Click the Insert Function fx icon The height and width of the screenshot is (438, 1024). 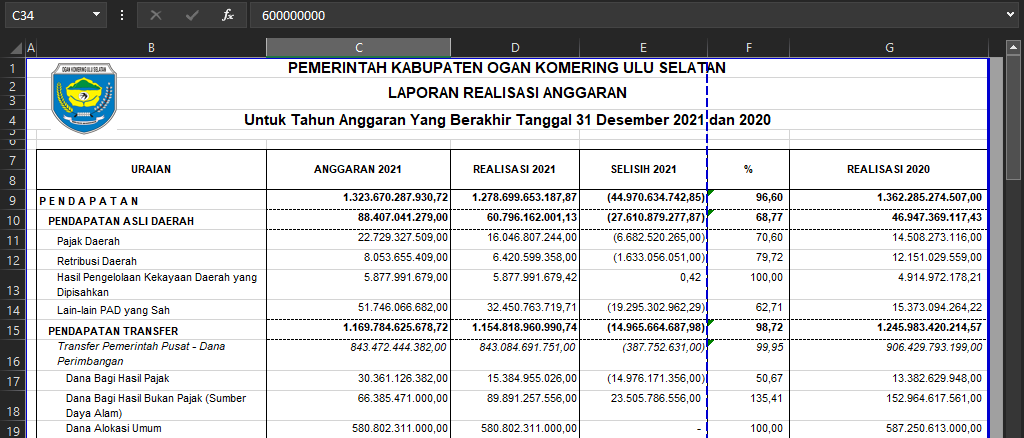(228, 15)
